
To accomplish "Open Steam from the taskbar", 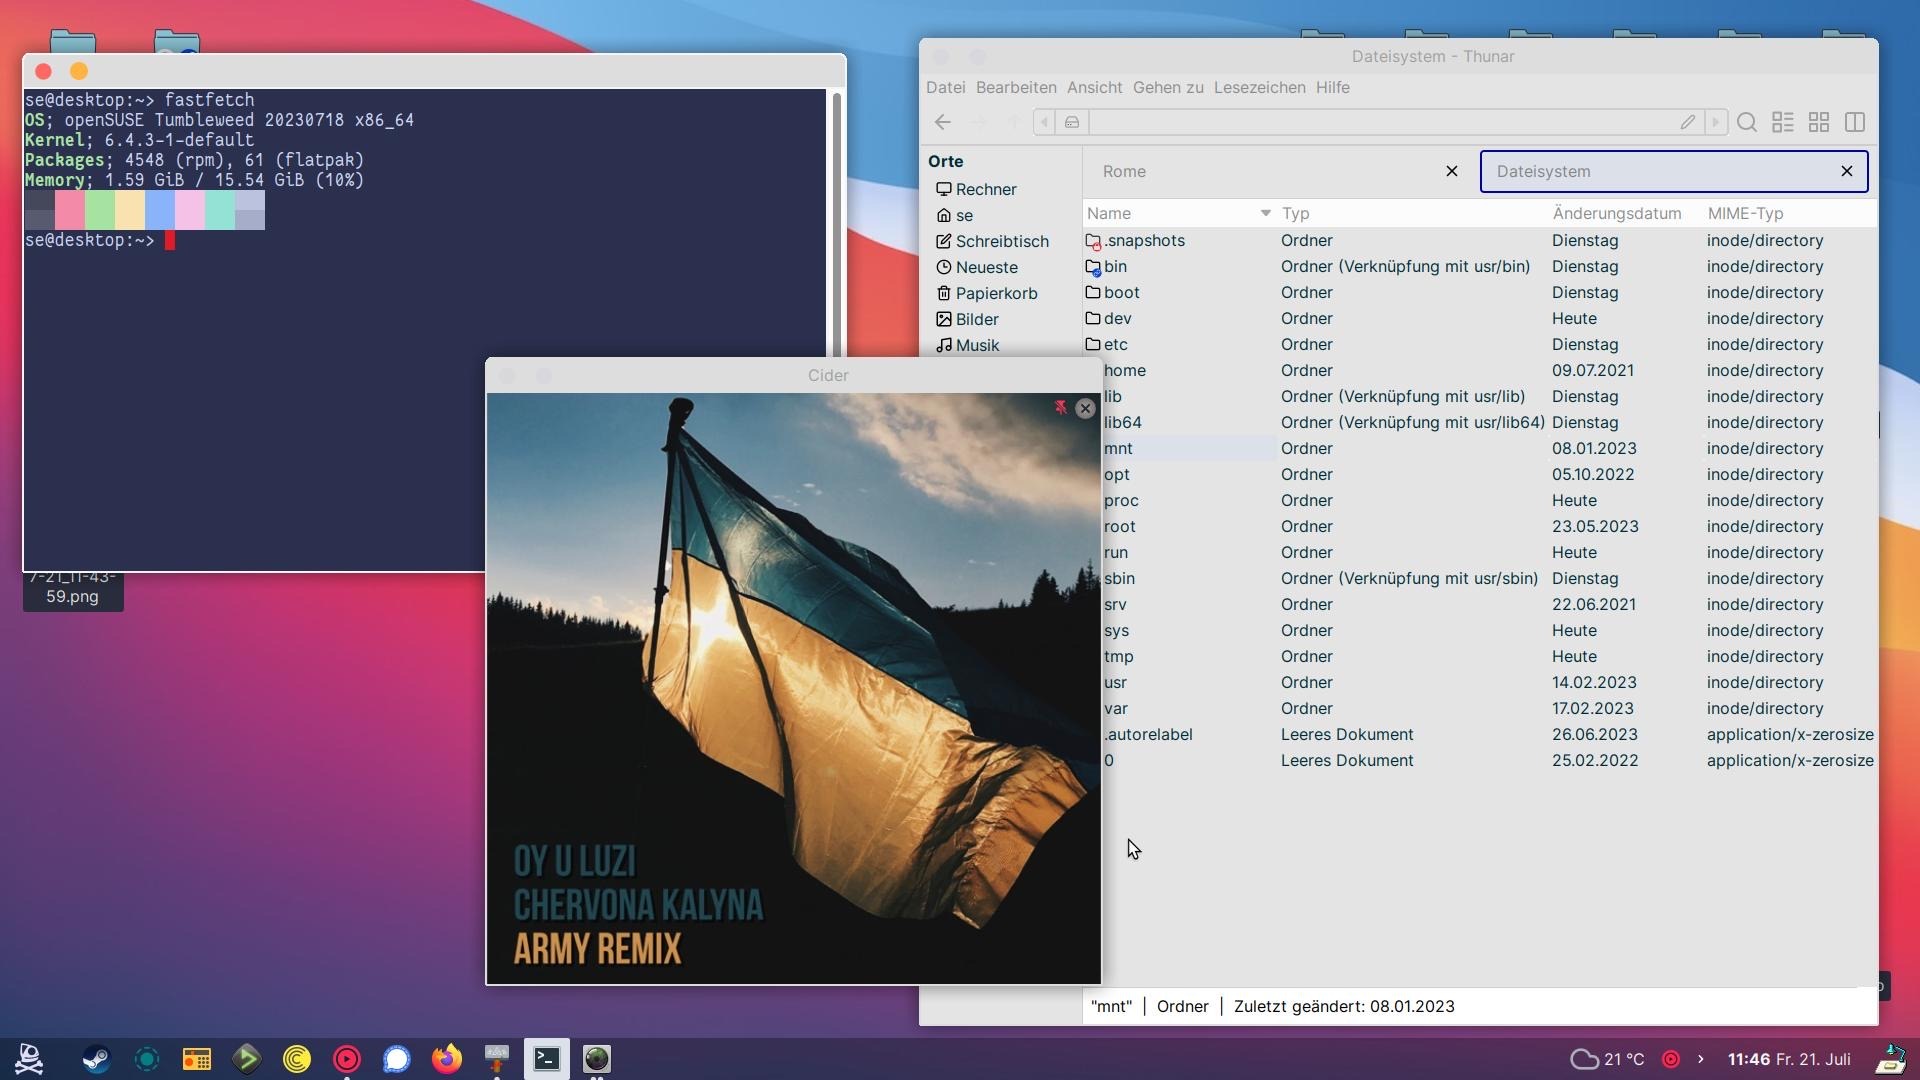I will [97, 1059].
